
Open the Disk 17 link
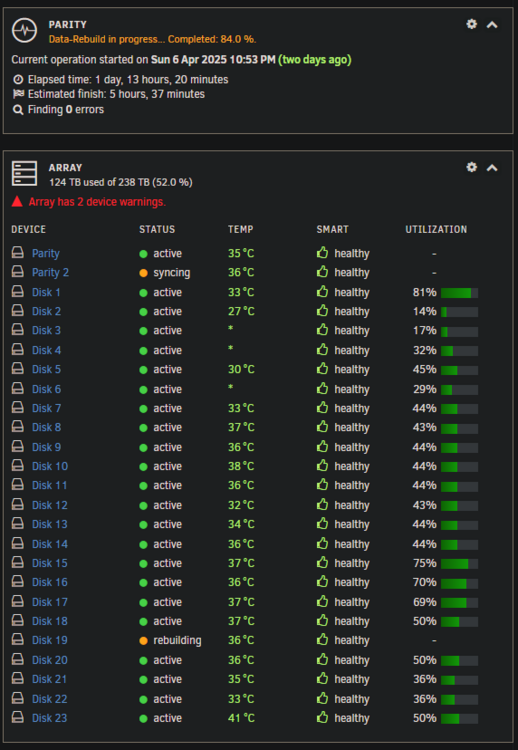point(50,602)
